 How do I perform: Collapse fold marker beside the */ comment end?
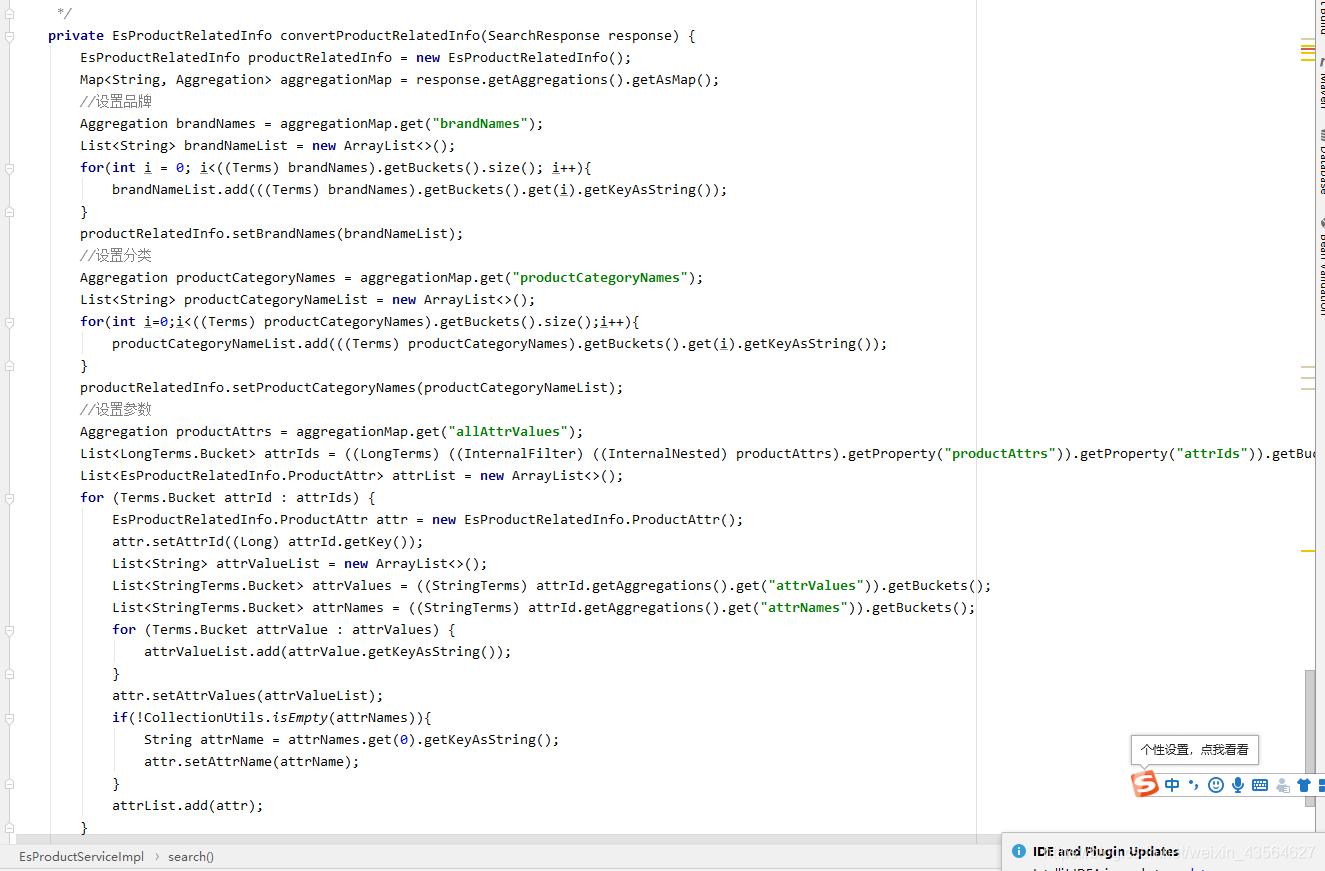point(10,14)
